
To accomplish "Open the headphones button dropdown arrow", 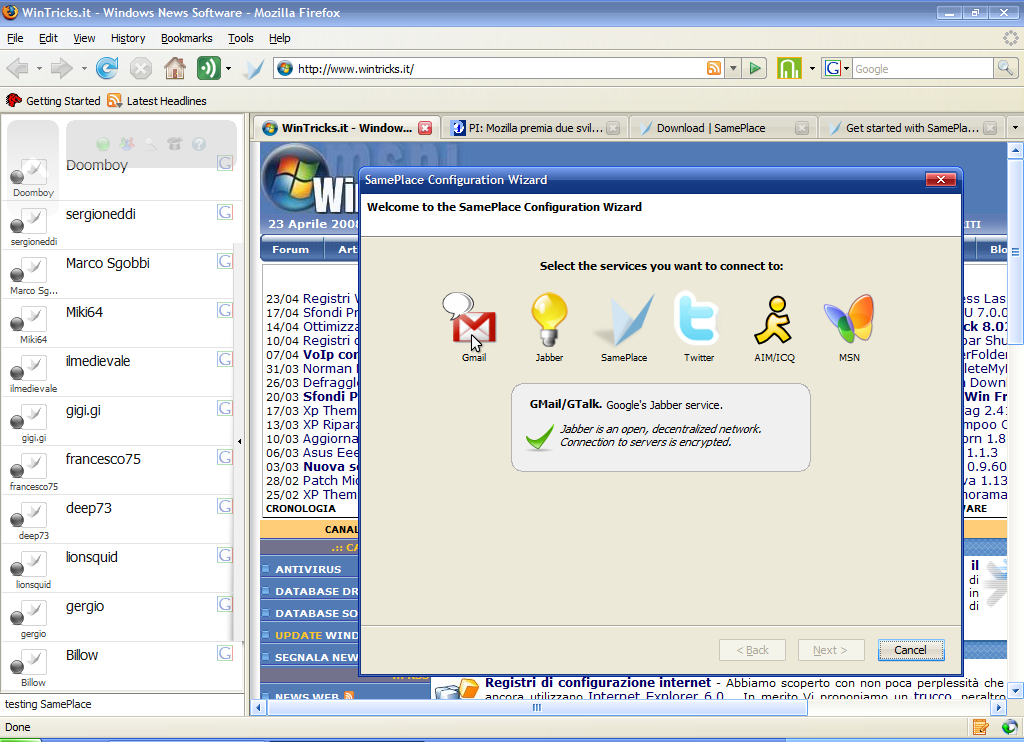I will pyautogui.click(x=812, y=69).
